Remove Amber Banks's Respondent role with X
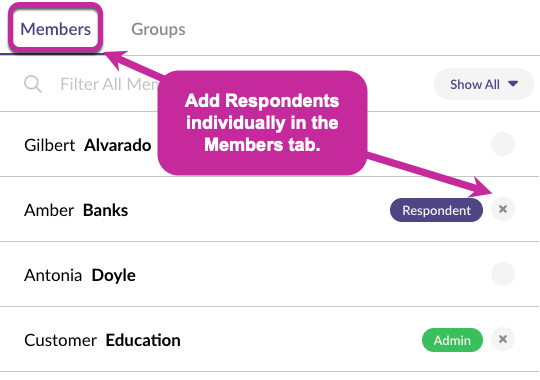Viewport: 540px width, 380px height. click(503, 209)
